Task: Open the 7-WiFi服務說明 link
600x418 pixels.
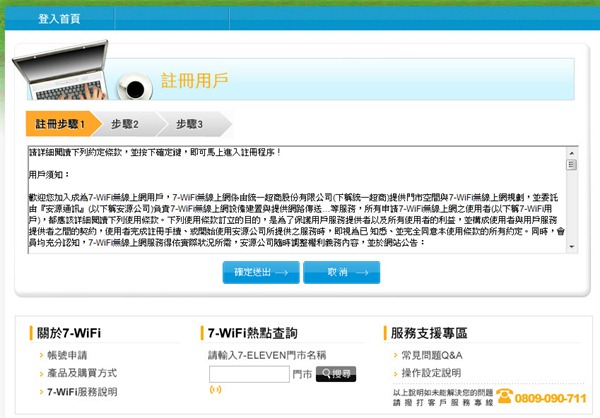Action: pyautogui.click(x=82, y=392)
